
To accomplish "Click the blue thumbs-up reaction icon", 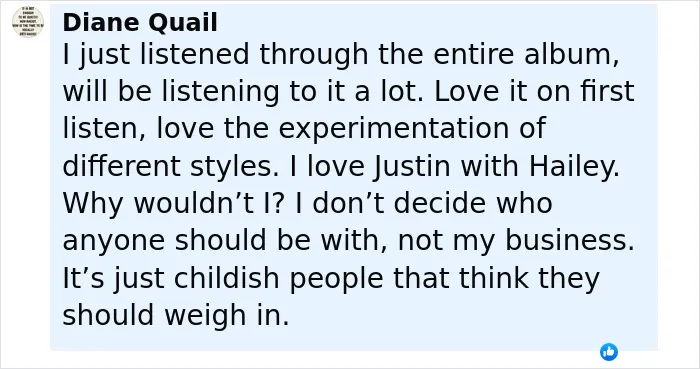I will coord(608,352).
